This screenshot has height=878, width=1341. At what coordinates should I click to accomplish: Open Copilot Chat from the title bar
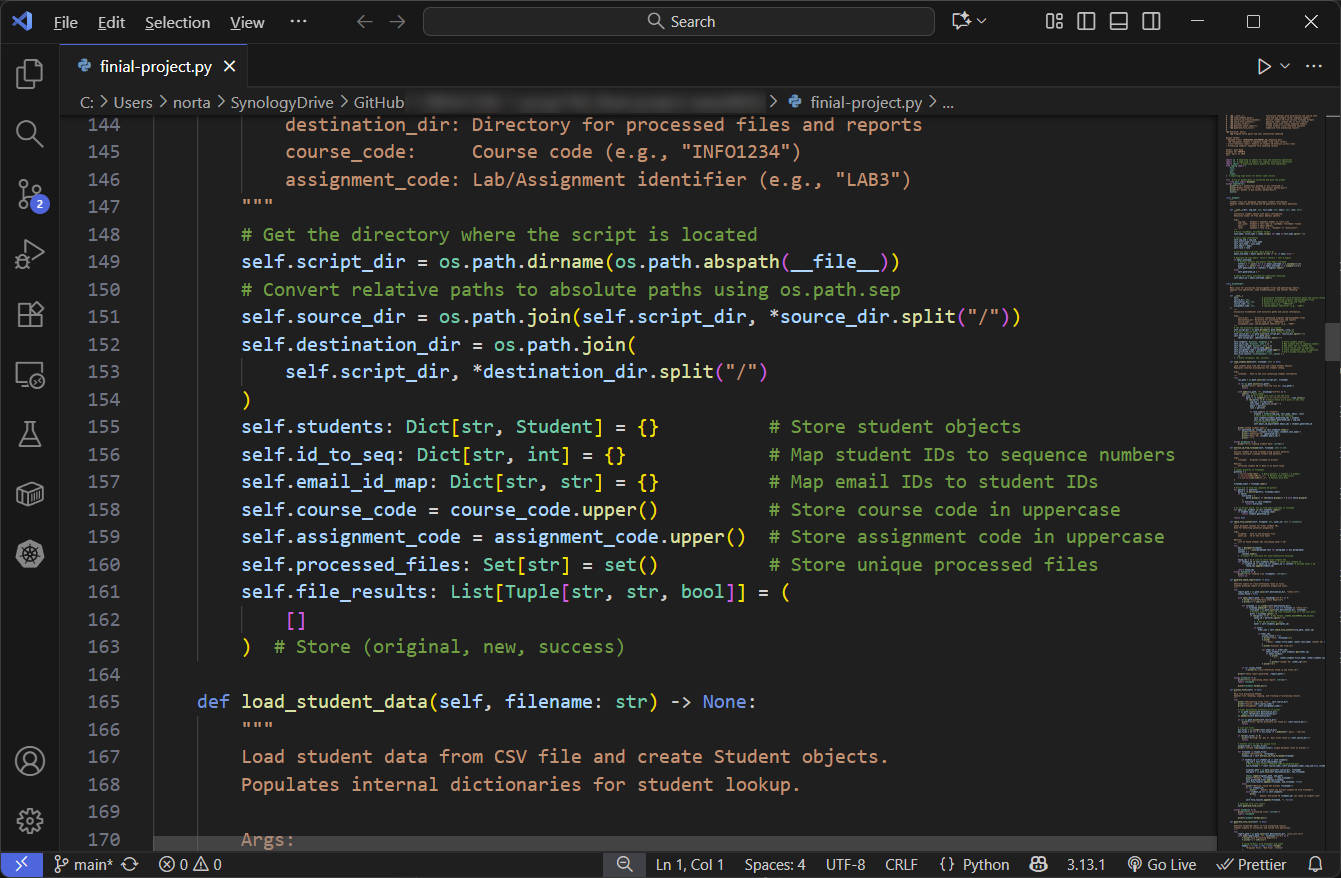point(962,20)
